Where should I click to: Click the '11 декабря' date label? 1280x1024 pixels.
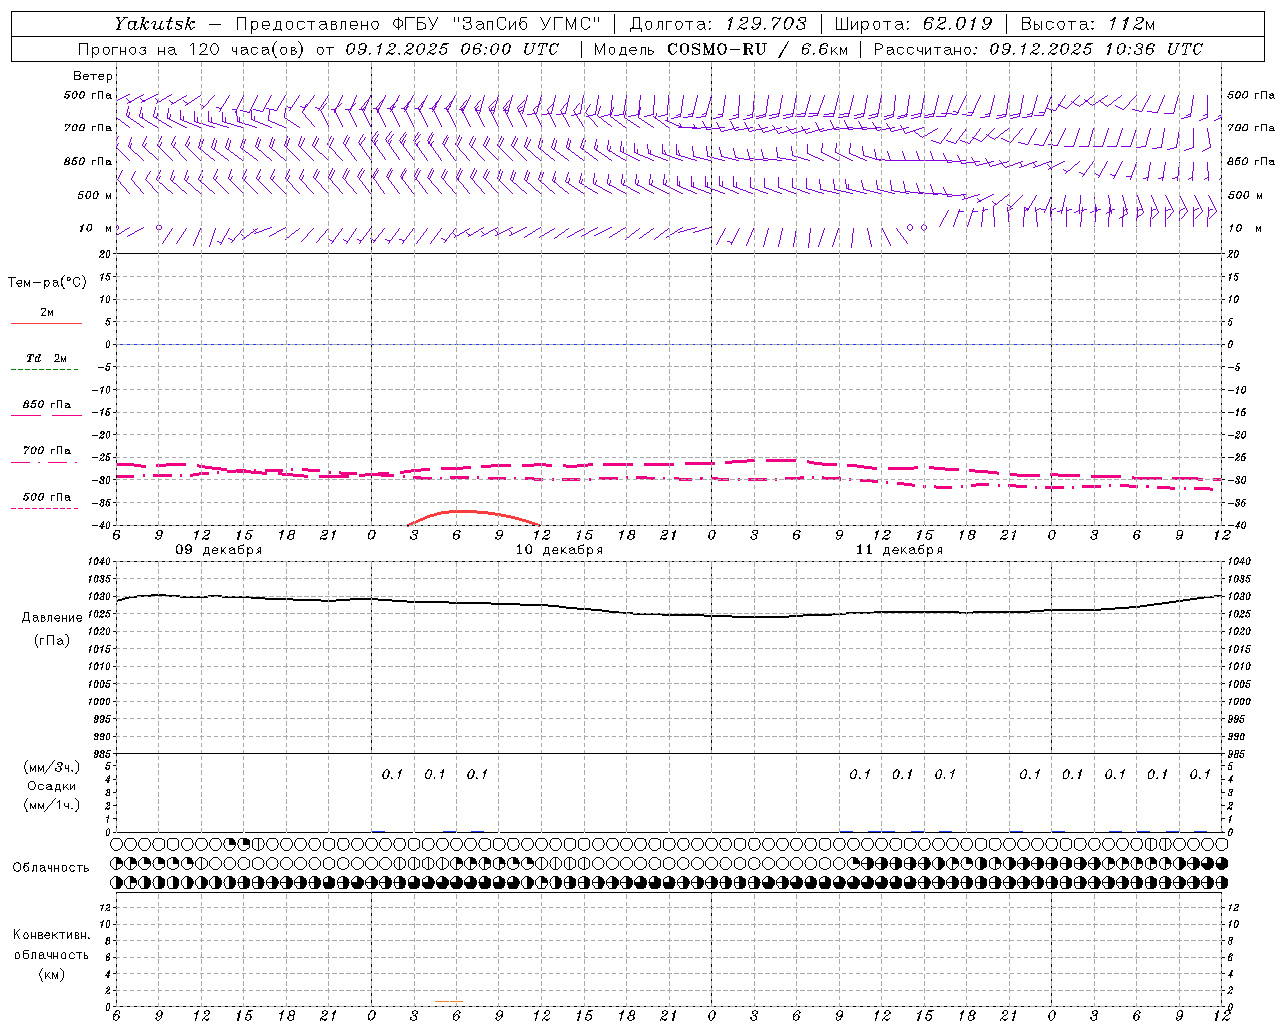[x=899, y=550]
